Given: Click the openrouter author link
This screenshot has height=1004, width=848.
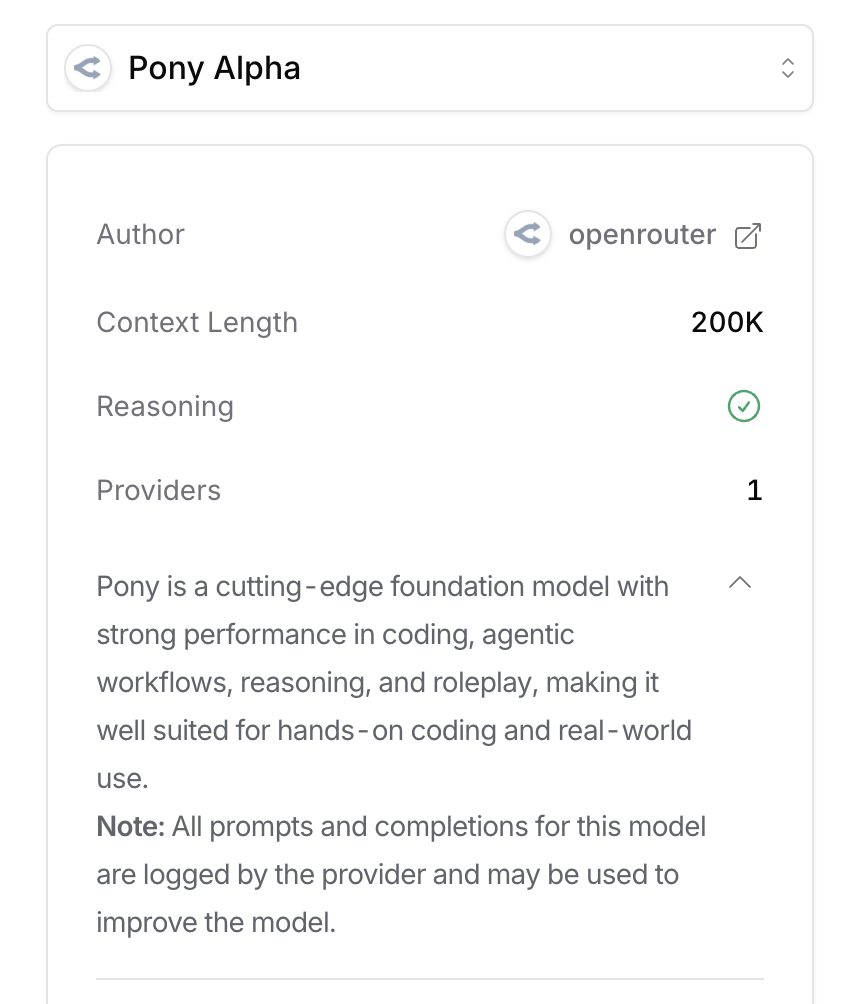Looking at the screenshot, I should [642, 234].
